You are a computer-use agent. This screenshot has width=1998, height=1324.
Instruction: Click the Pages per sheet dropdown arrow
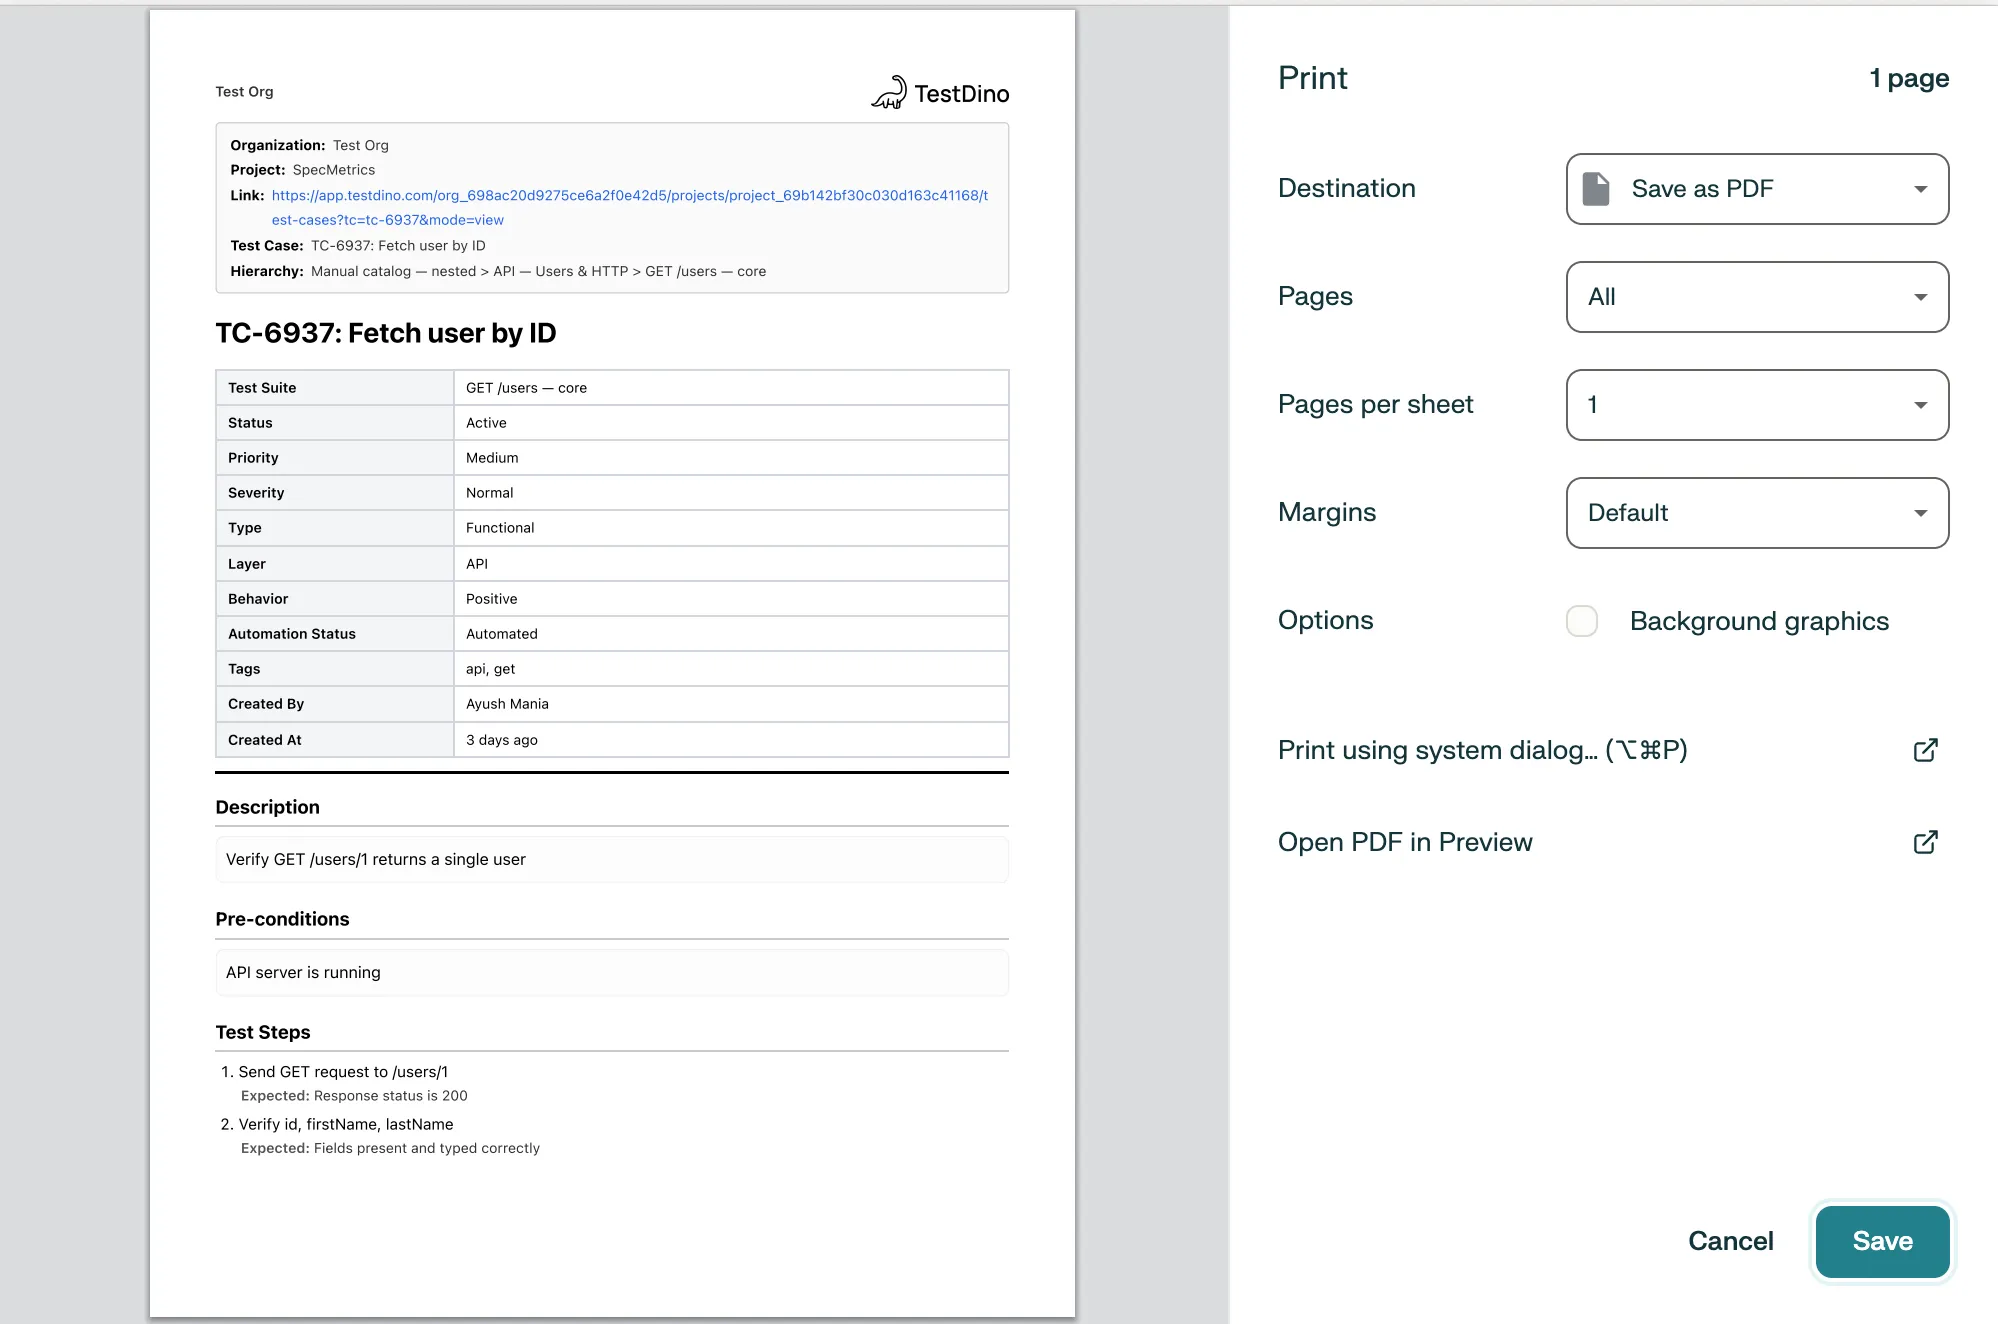click(x=1920, y=404)
